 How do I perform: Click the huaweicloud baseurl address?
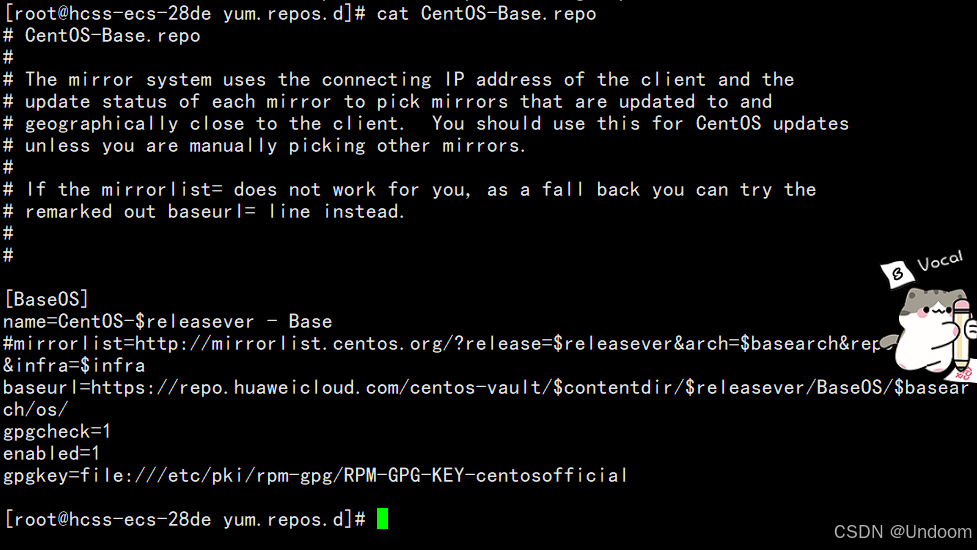486,387
